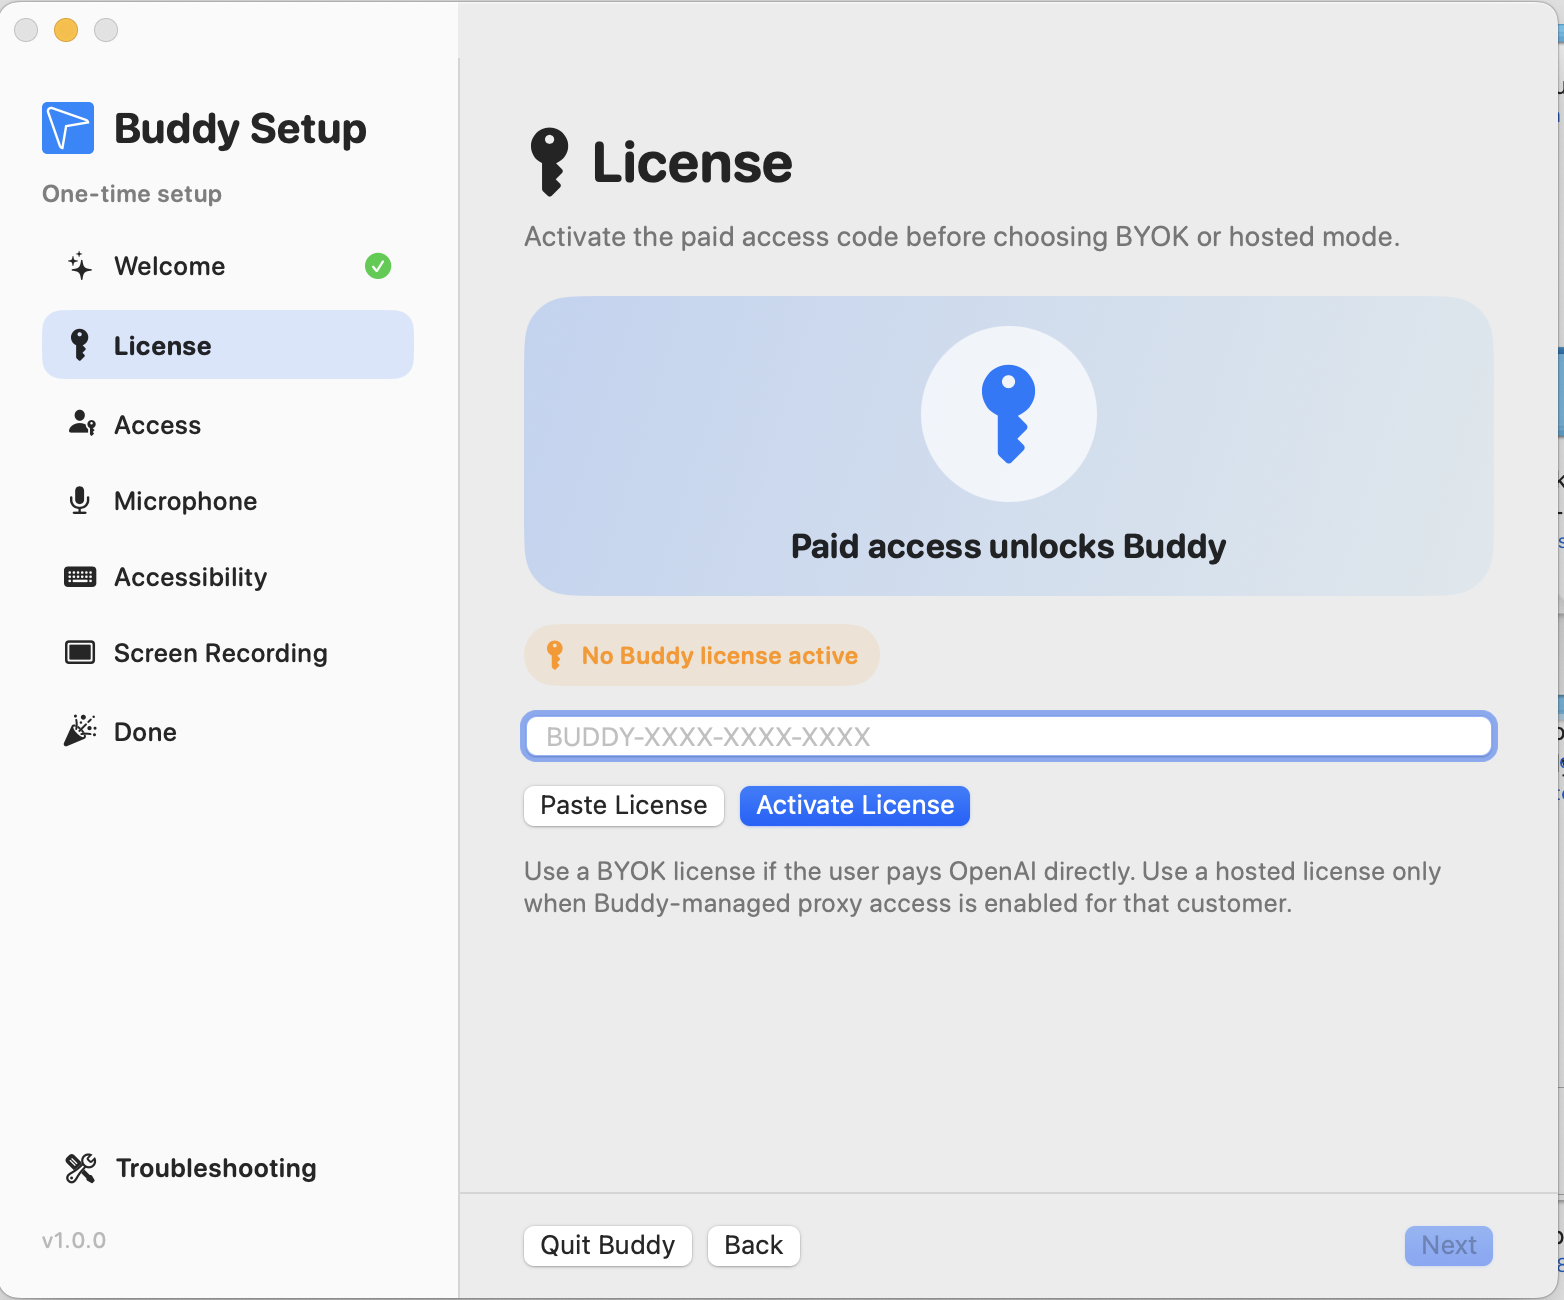The width and height of the screenshot is (1564, 1300).
Task: Open the Troubleshooting section
Action: [x=191, y=1168]
